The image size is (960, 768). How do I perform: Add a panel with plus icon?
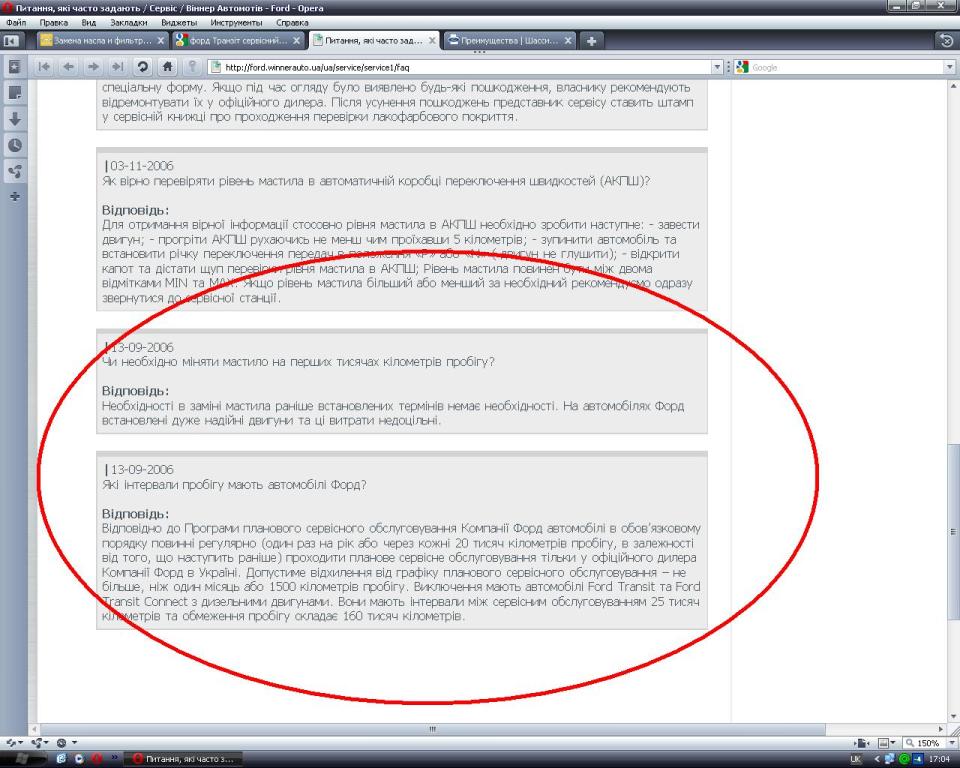click(15, 196)
